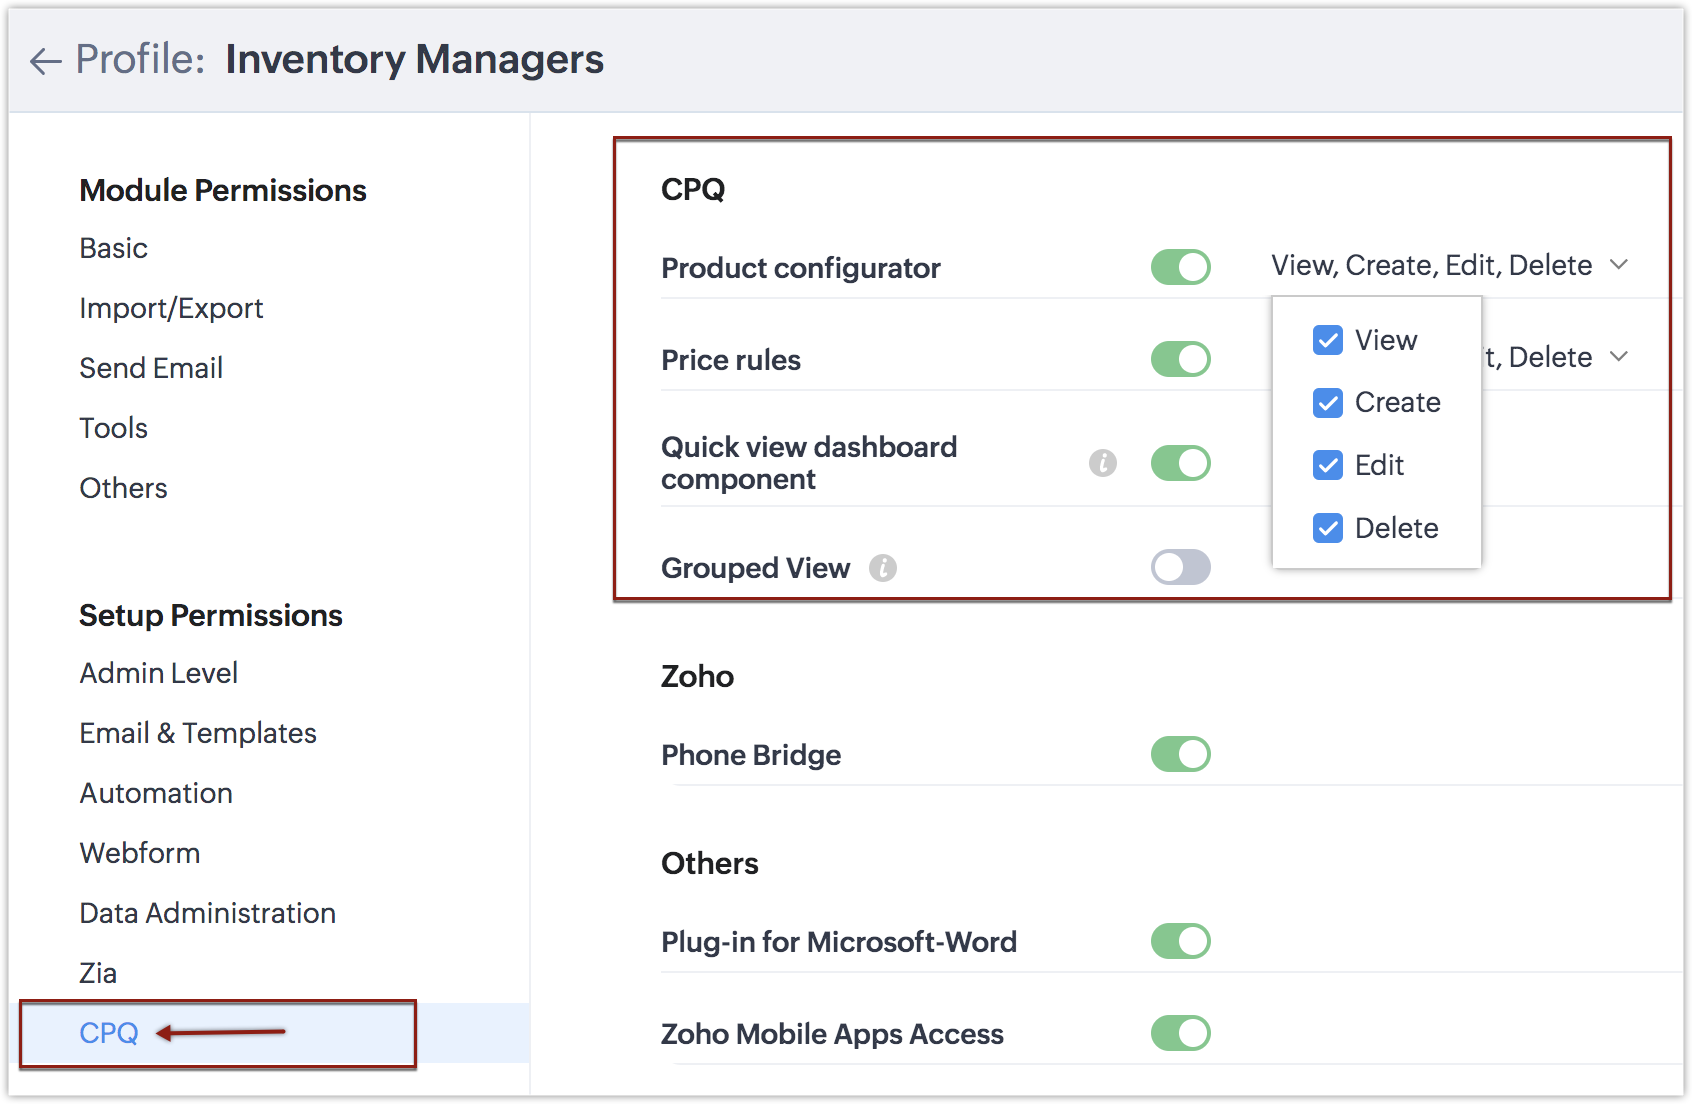Click info icon beside Quick view dashboard component
The width and height of the screenshot is (1692, 1104).
pos(1102,463)
